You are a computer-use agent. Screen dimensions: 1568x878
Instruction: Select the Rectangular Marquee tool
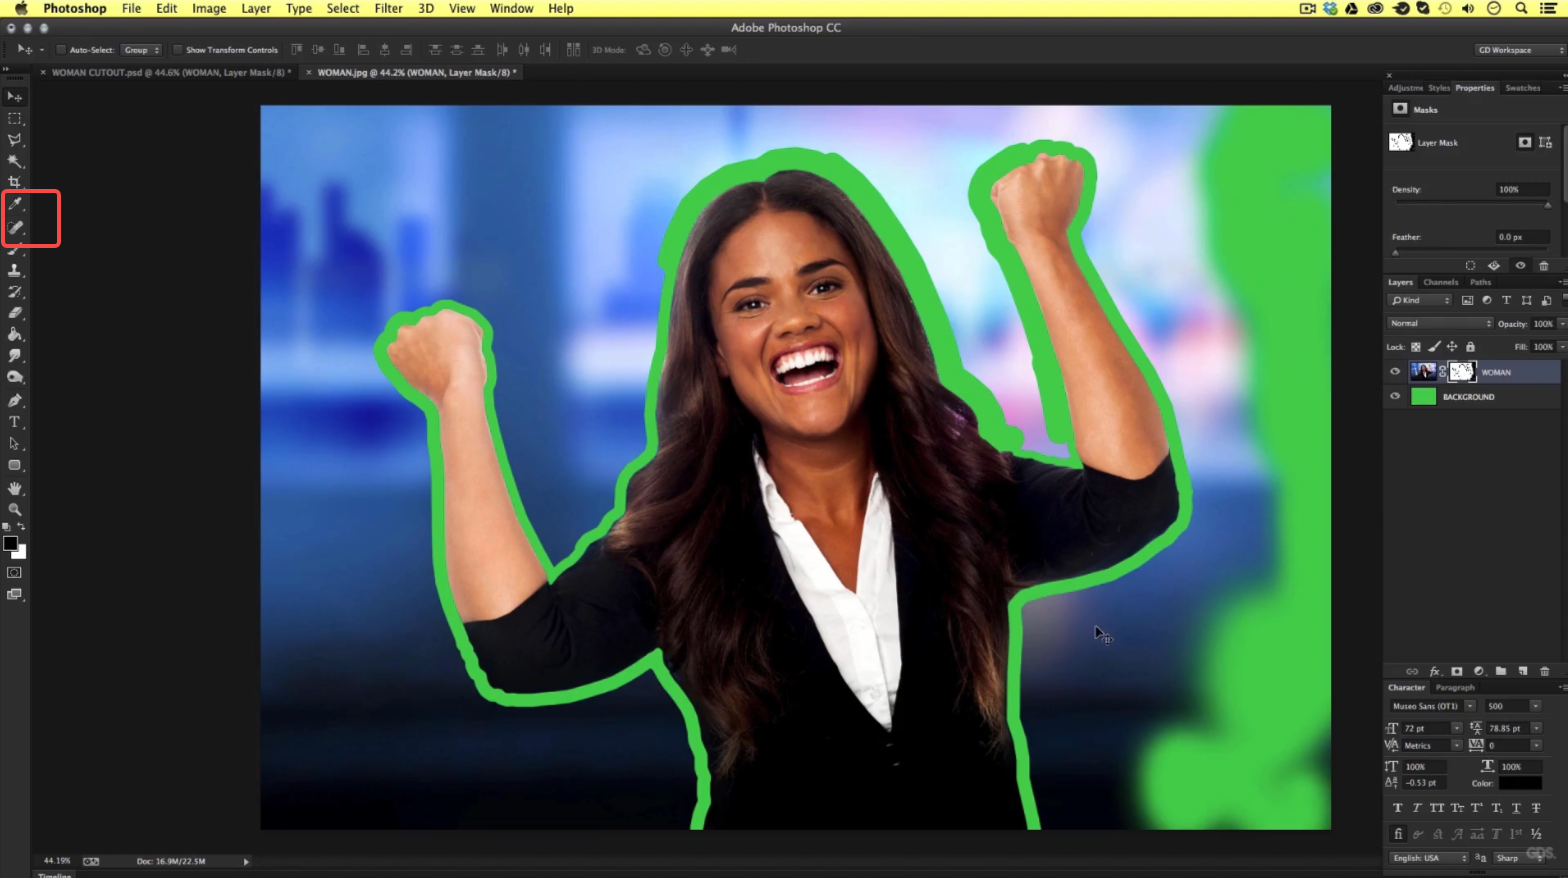coord(14,119)
